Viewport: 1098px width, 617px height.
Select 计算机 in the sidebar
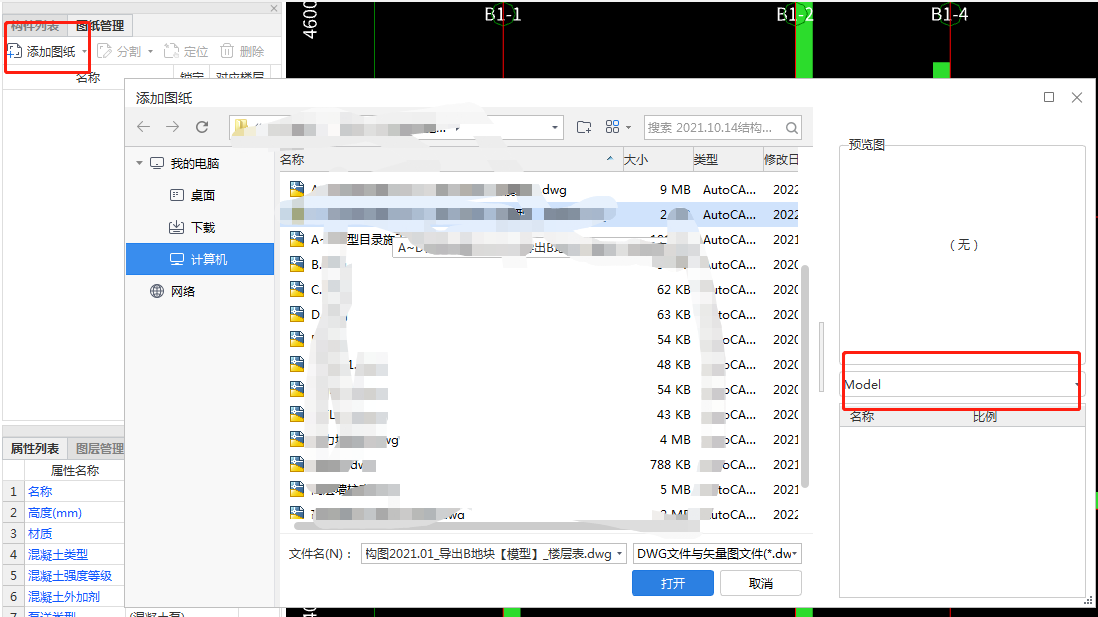(x=200, y=259)
